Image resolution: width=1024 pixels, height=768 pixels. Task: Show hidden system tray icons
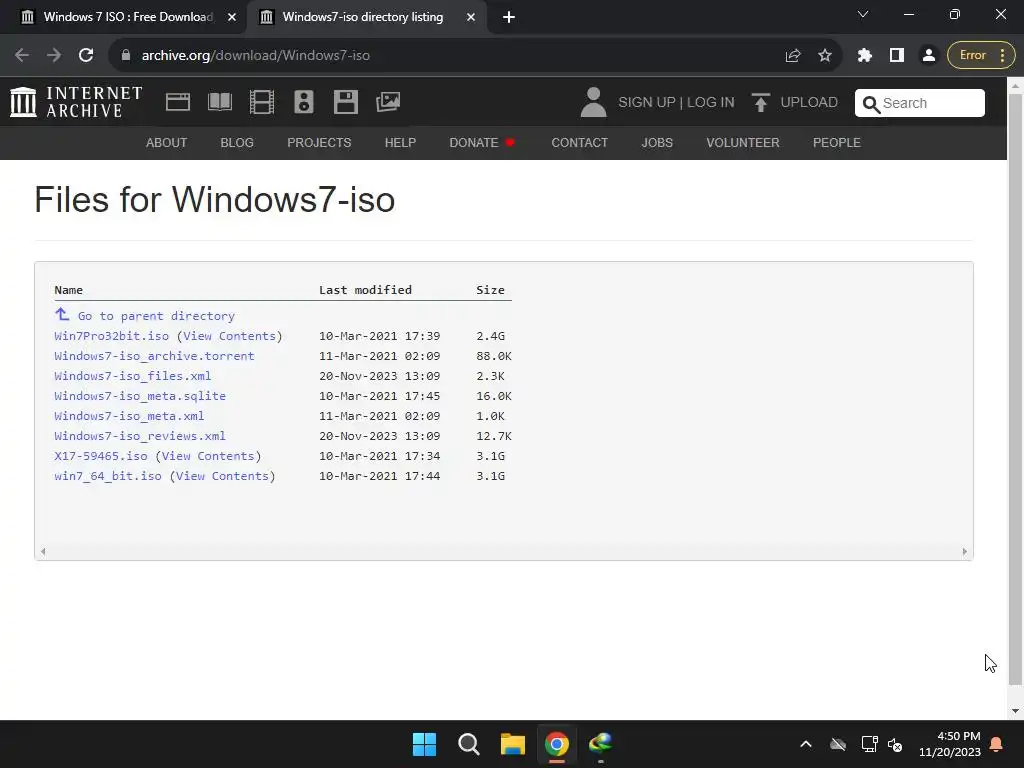point(806,744)
